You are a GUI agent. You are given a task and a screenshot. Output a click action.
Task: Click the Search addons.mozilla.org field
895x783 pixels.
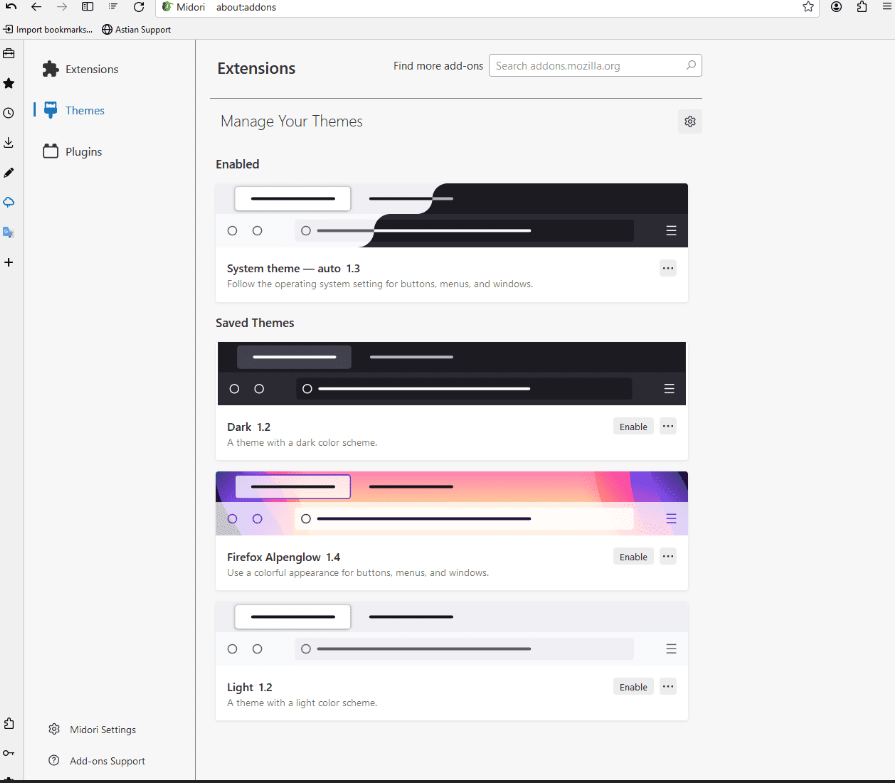click(588, 66)
